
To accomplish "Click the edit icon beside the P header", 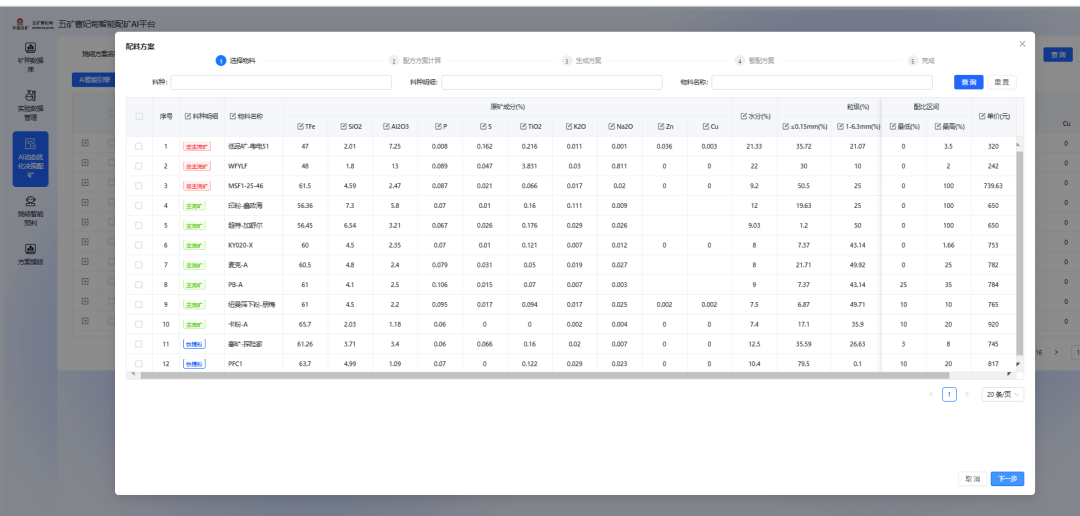I will [x=437, y=127].
